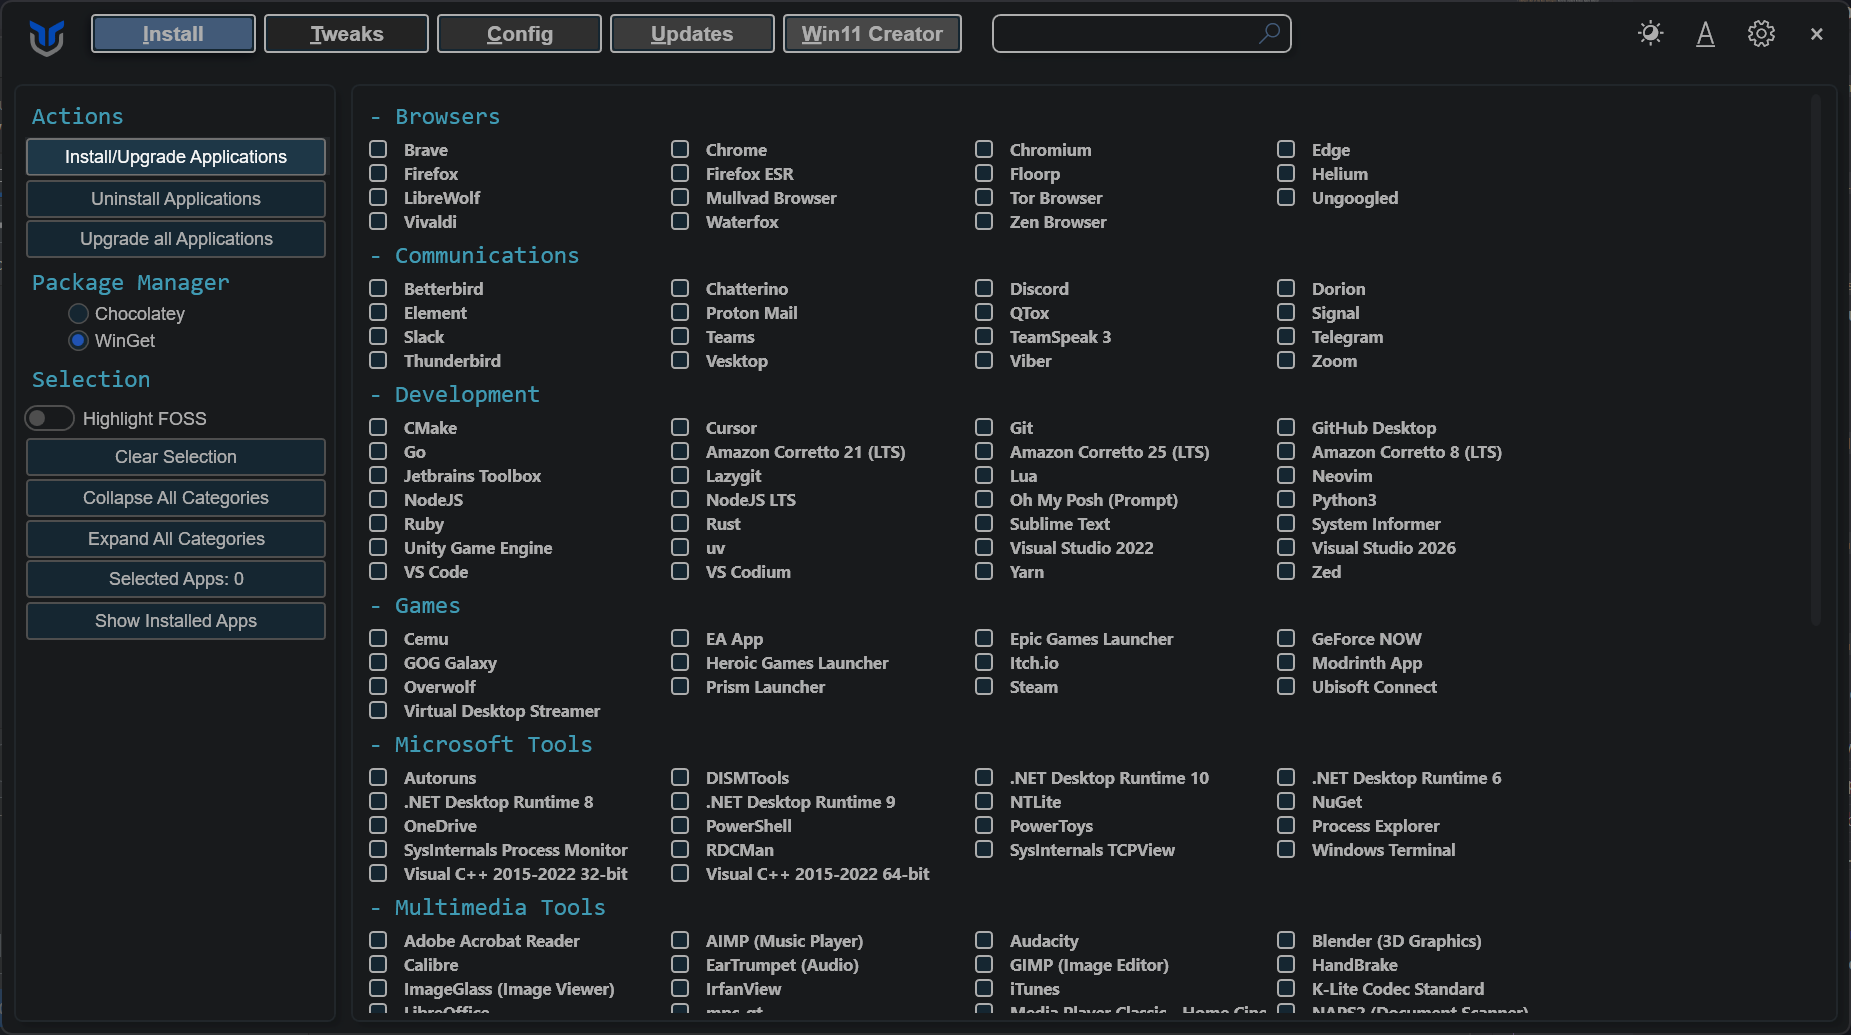Close the WinUtil window
This screenshot has width=1852, height=1036.
1817,34
